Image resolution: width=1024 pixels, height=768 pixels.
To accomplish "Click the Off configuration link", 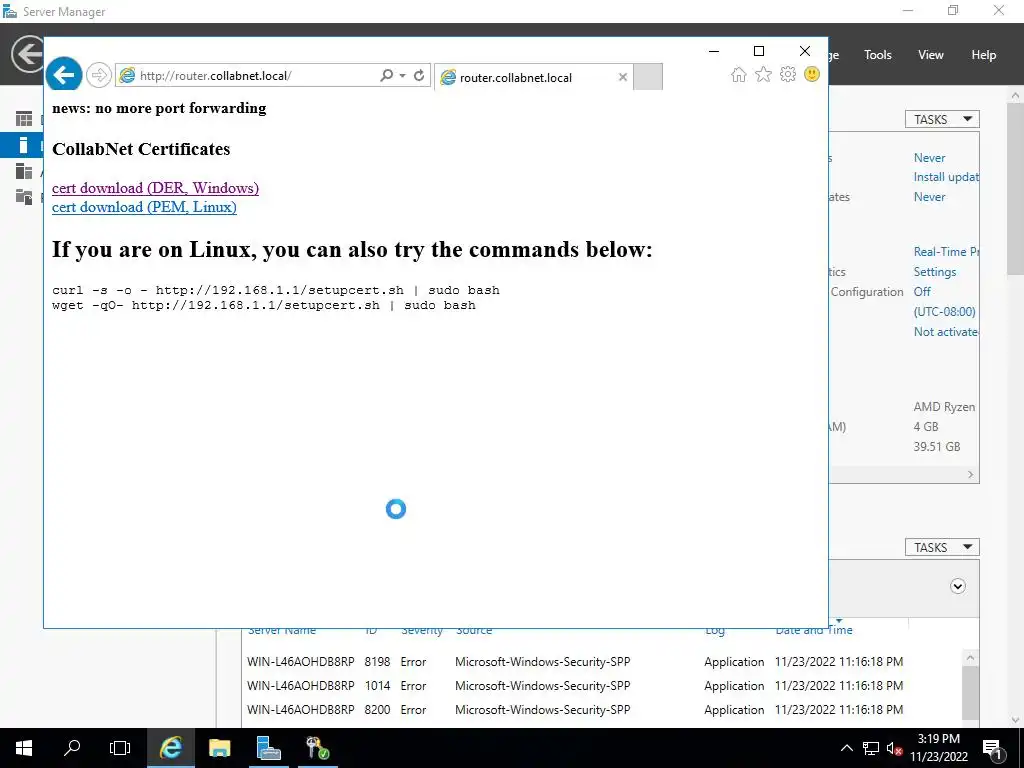I will pos(922,292).
